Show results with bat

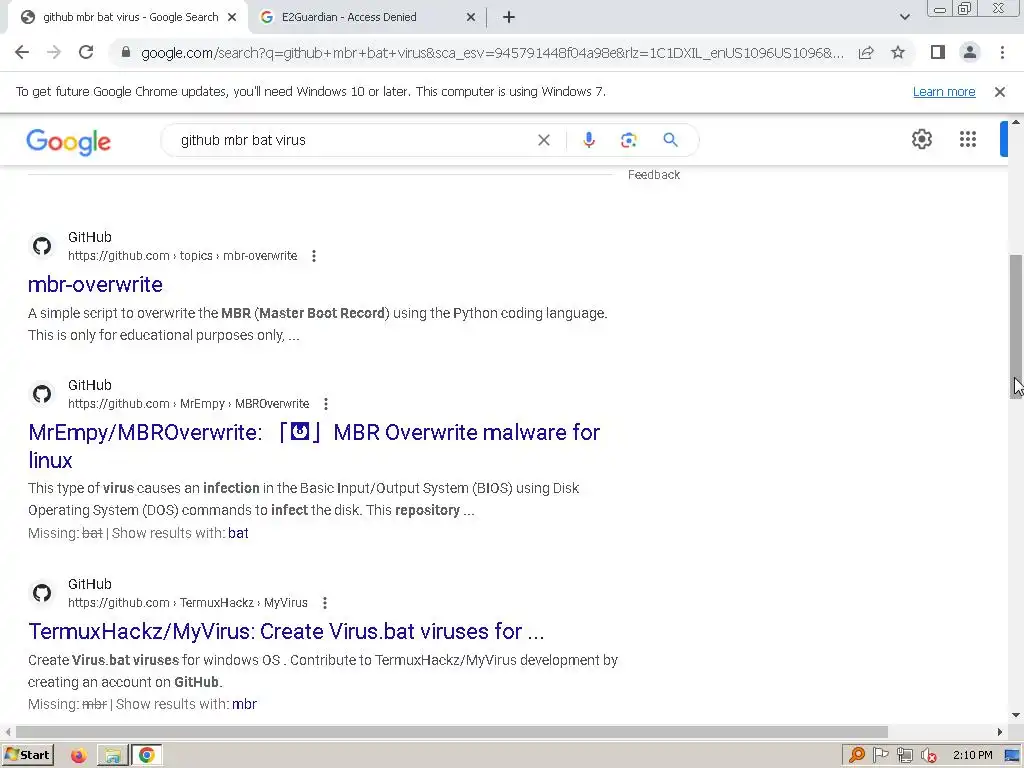pyautogui.click(x=238, y=533)
